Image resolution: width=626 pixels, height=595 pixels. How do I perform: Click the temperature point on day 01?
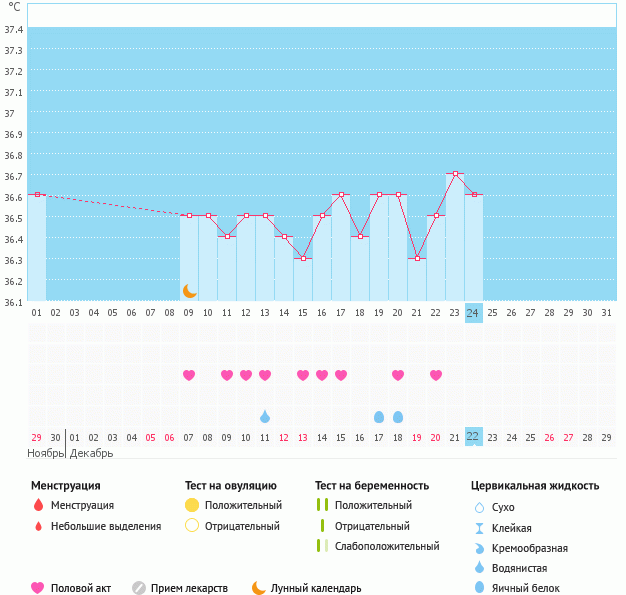pos(37,194)
